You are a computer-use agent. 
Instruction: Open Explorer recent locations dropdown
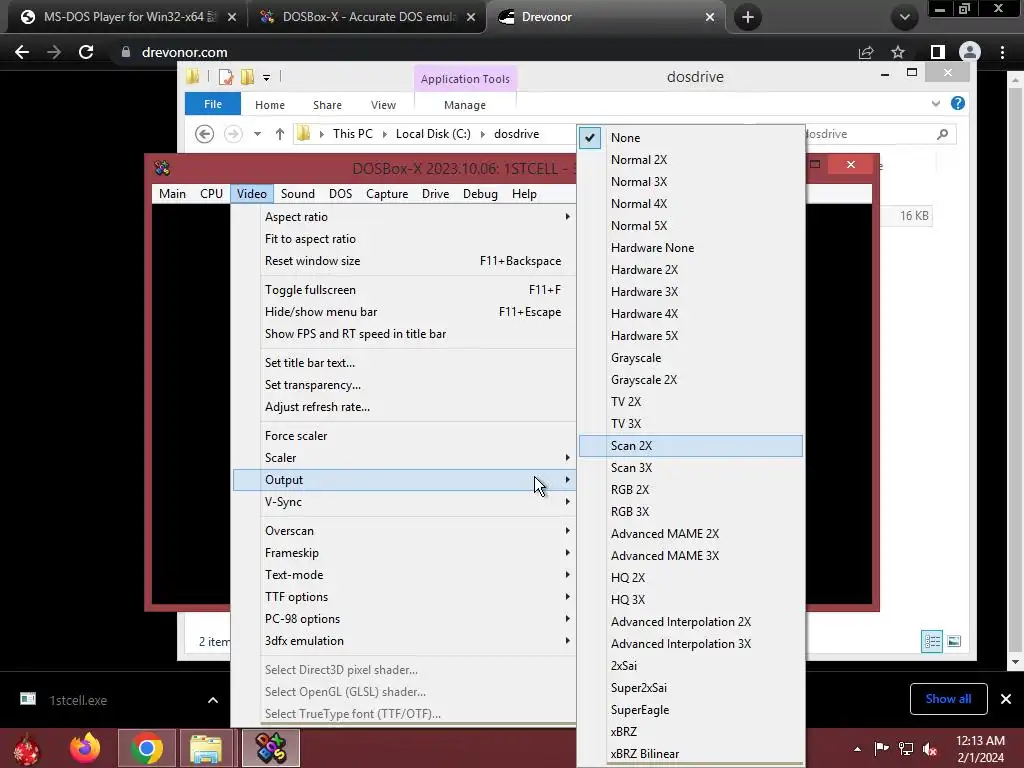[257, 134]
